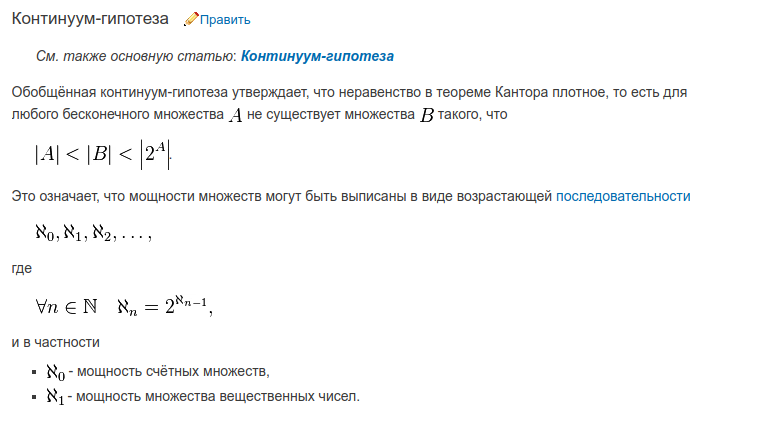Click the formula with ∀n ∈ ℕ
Screen dimensions: 776x438
point(124,306)
